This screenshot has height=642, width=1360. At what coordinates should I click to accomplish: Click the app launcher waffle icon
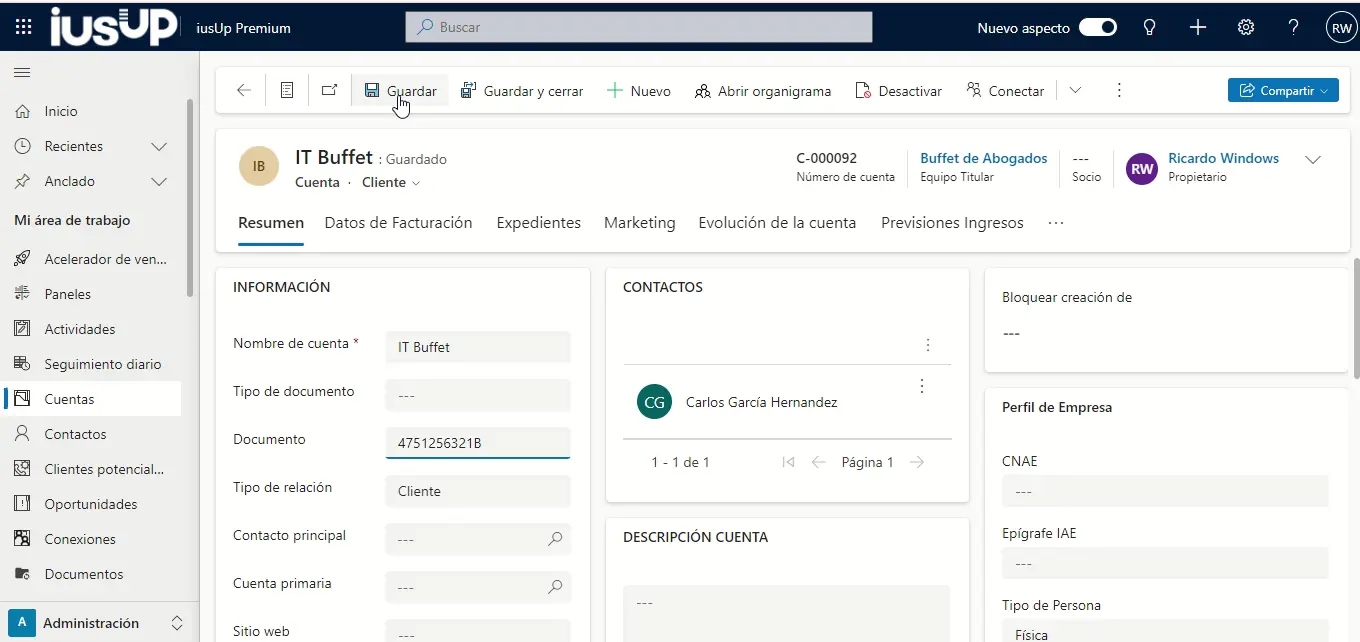23,28
